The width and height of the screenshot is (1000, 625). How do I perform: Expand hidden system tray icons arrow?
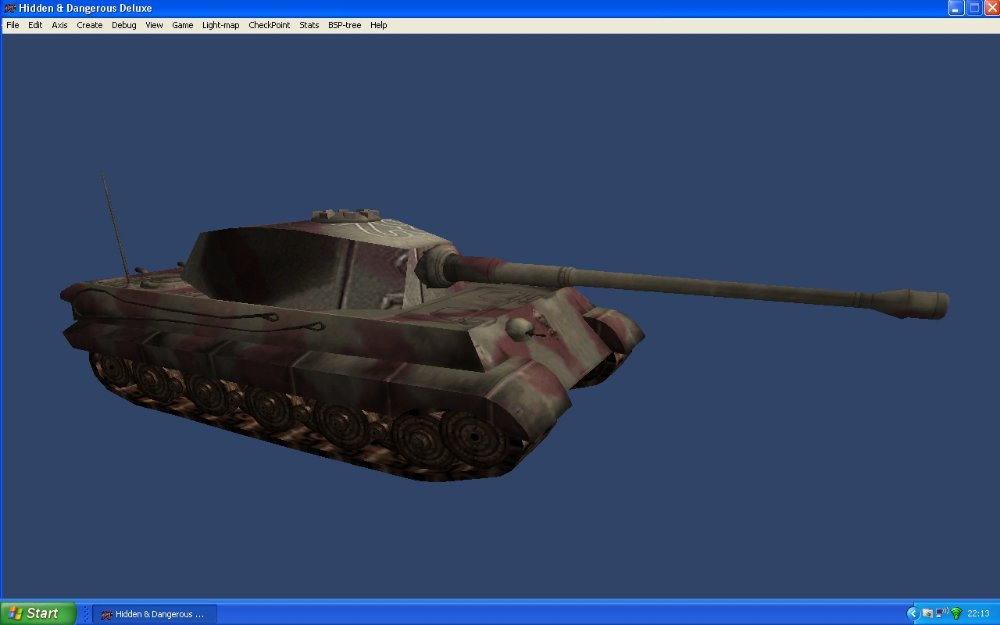pyautogui.click(x=912, y=614)
